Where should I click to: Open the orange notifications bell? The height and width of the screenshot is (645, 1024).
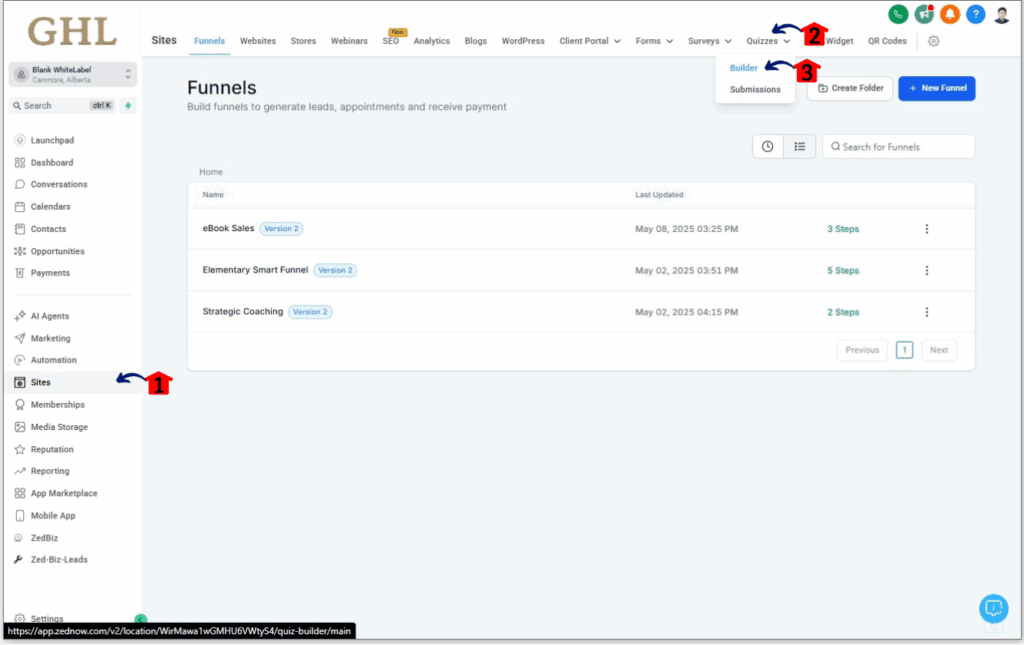click(x=950, y=14)
